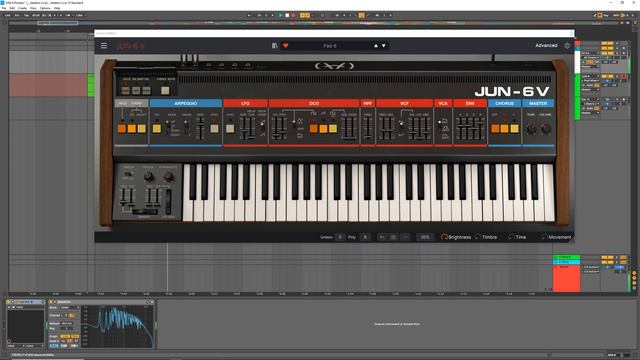Click first Voice Calibration button
The height and width of the screenshot is (360, 640).
[x=126, y=90]
